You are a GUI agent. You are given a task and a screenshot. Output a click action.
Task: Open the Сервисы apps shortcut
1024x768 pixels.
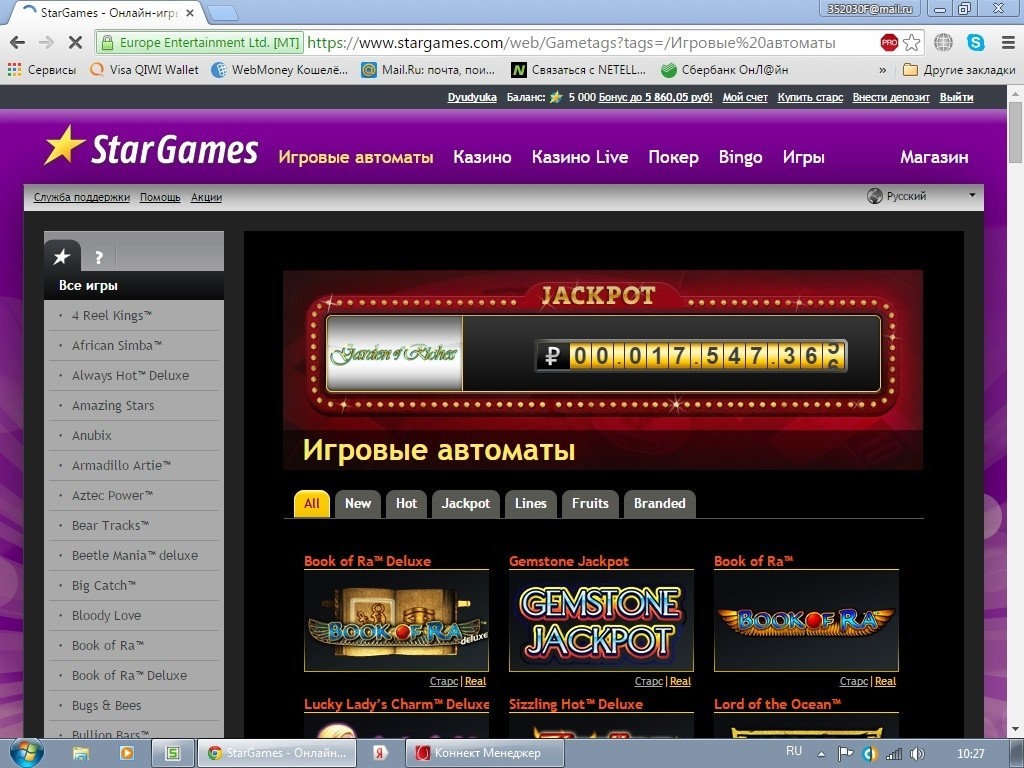click(x=42, y=70)
